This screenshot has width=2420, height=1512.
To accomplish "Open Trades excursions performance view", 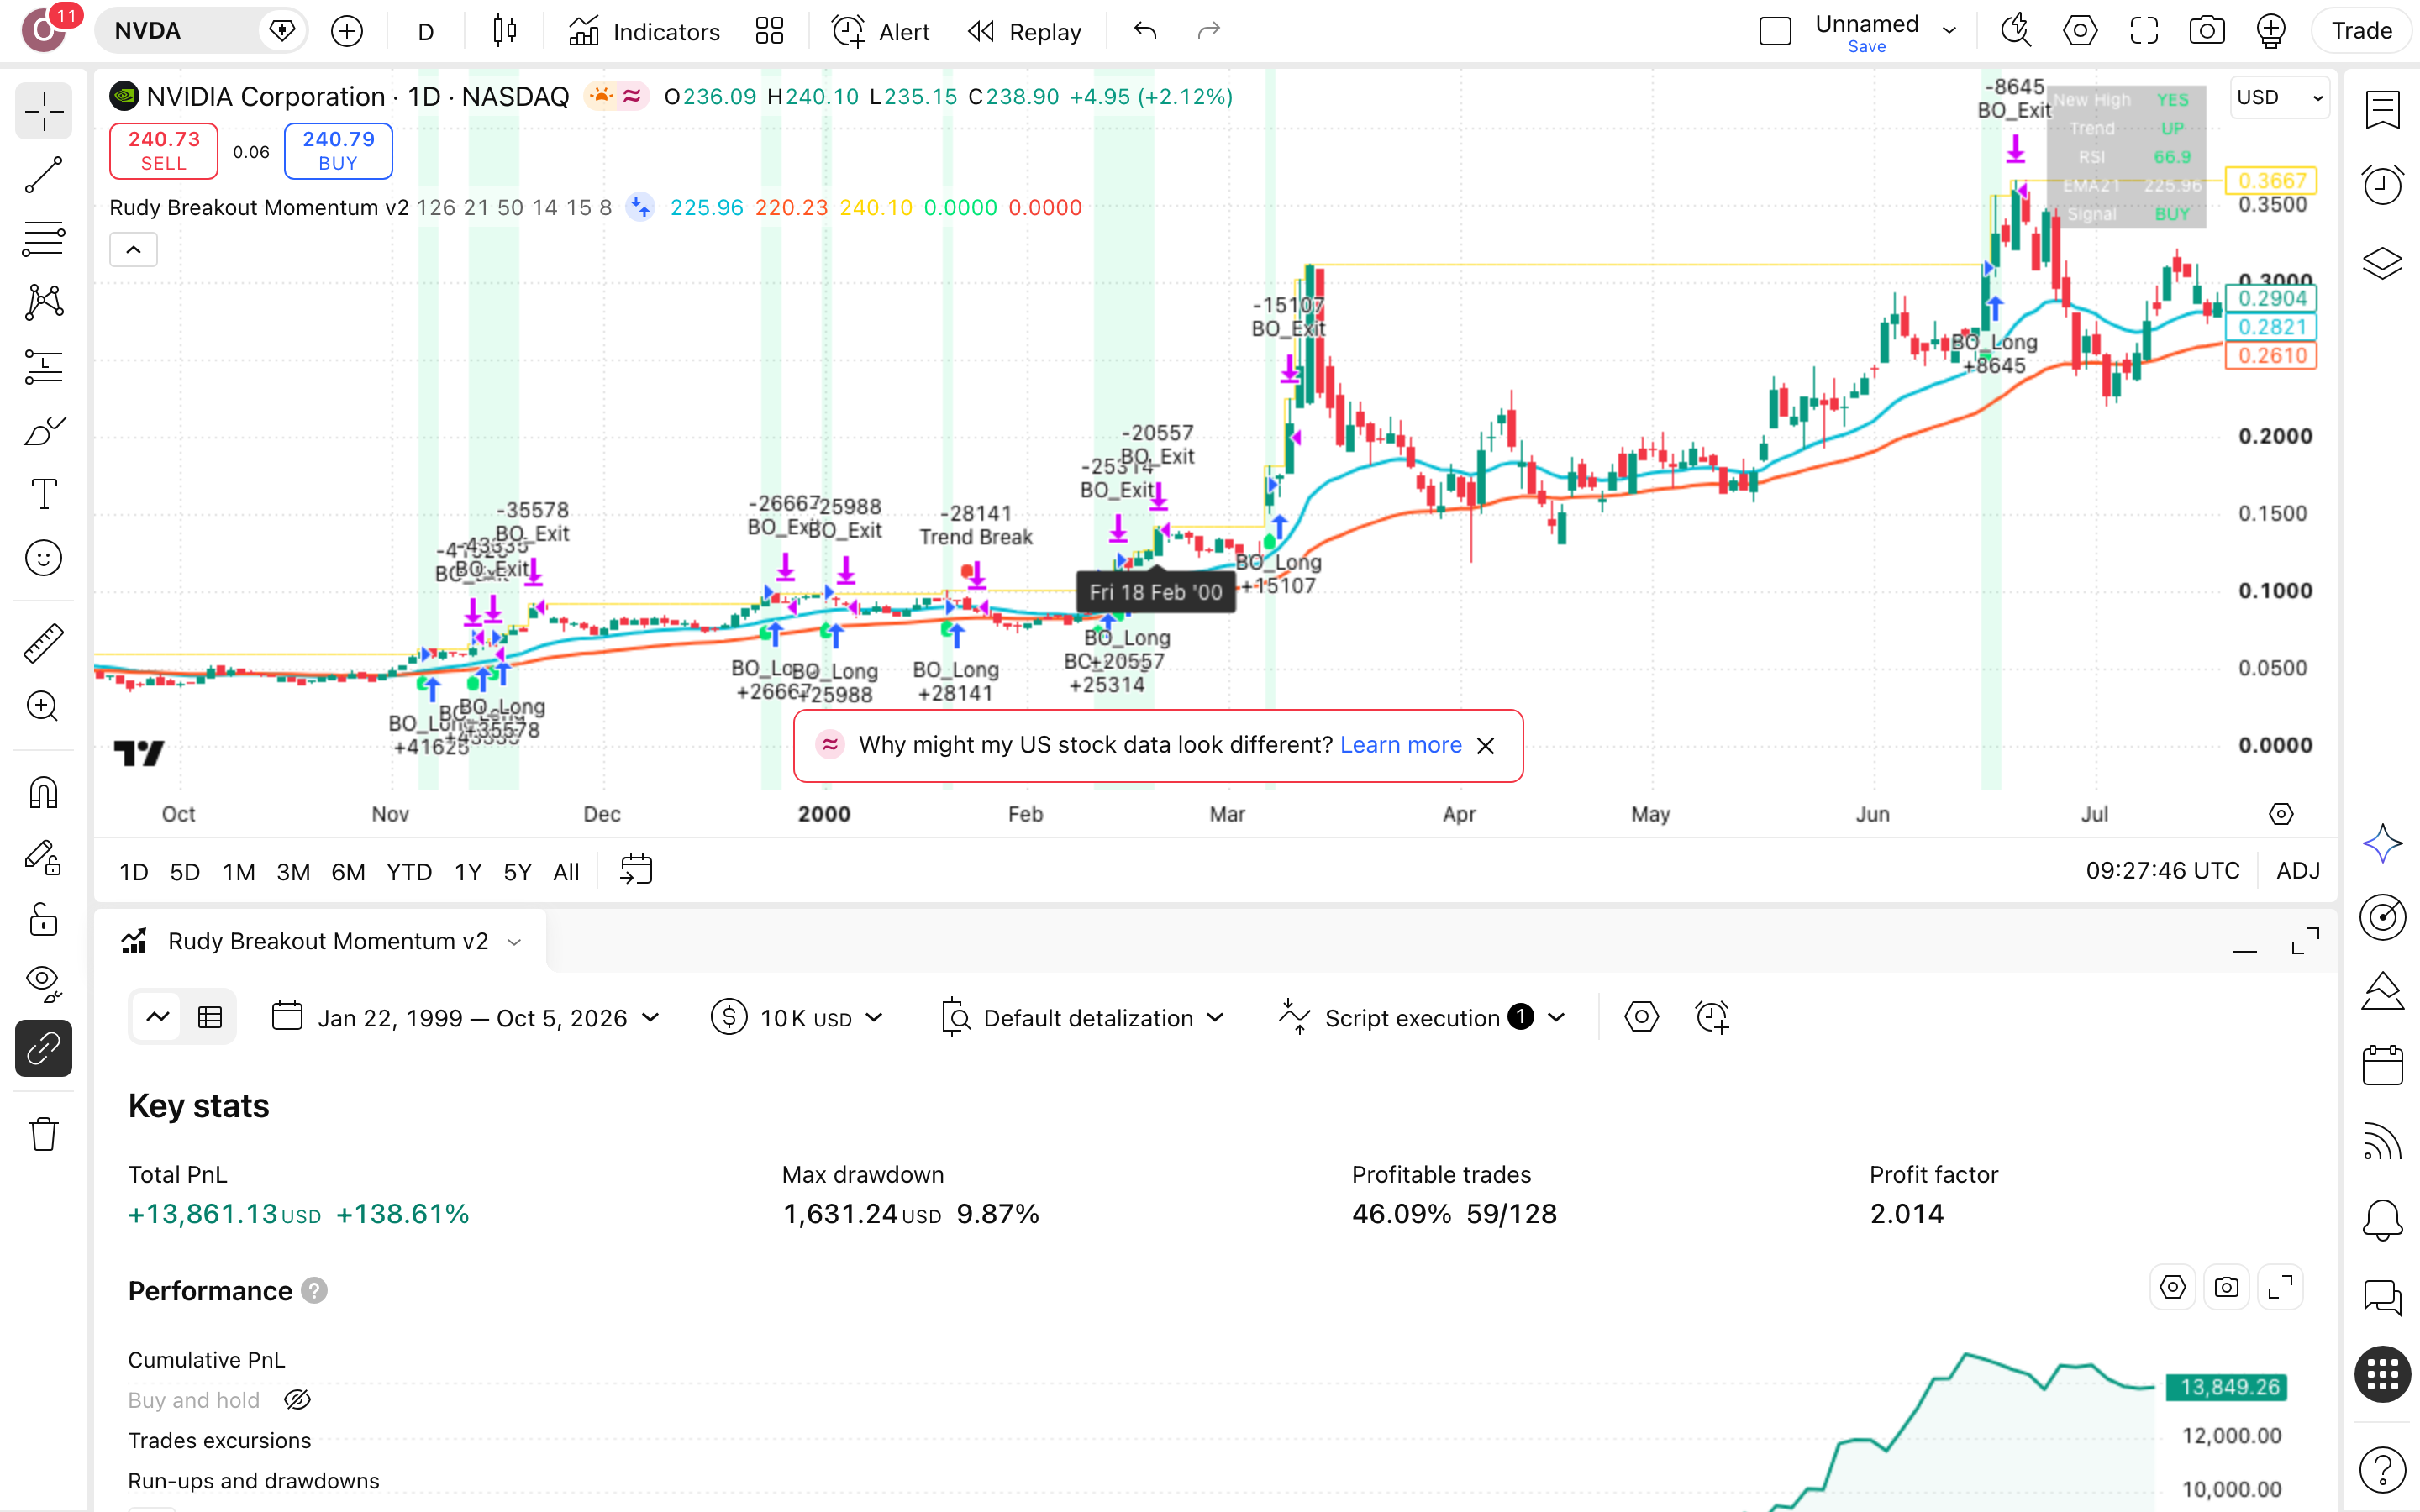I will (219, 1440).
